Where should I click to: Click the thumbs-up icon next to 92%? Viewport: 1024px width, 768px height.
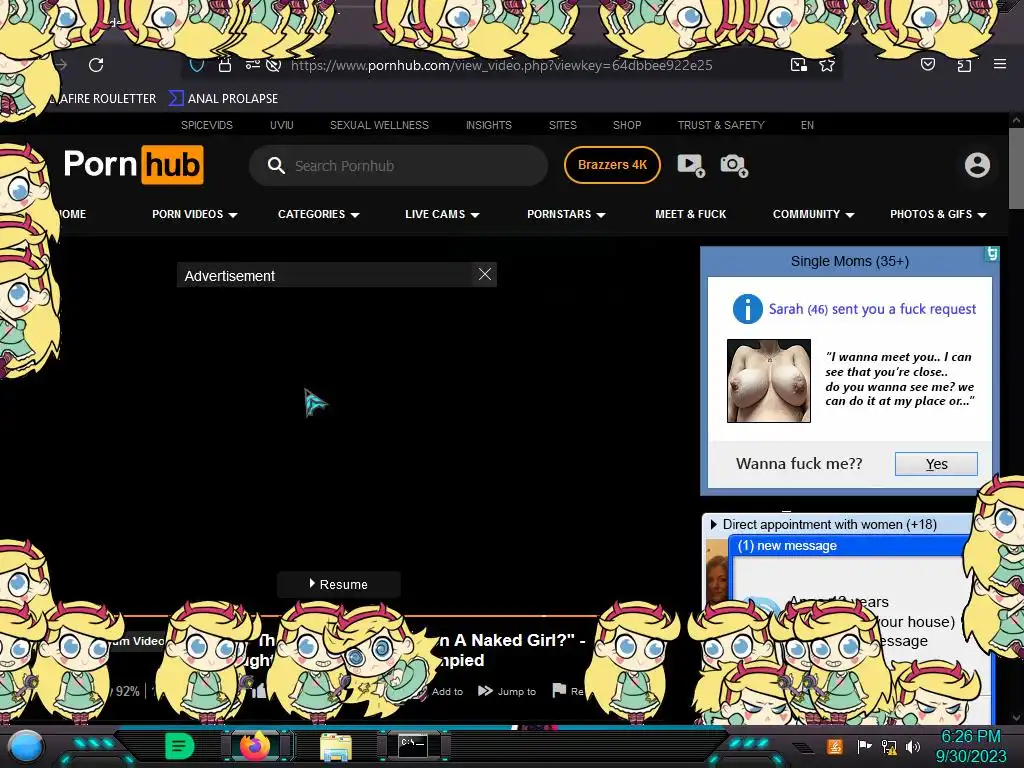pyautogui.click(x=259, y=690)
